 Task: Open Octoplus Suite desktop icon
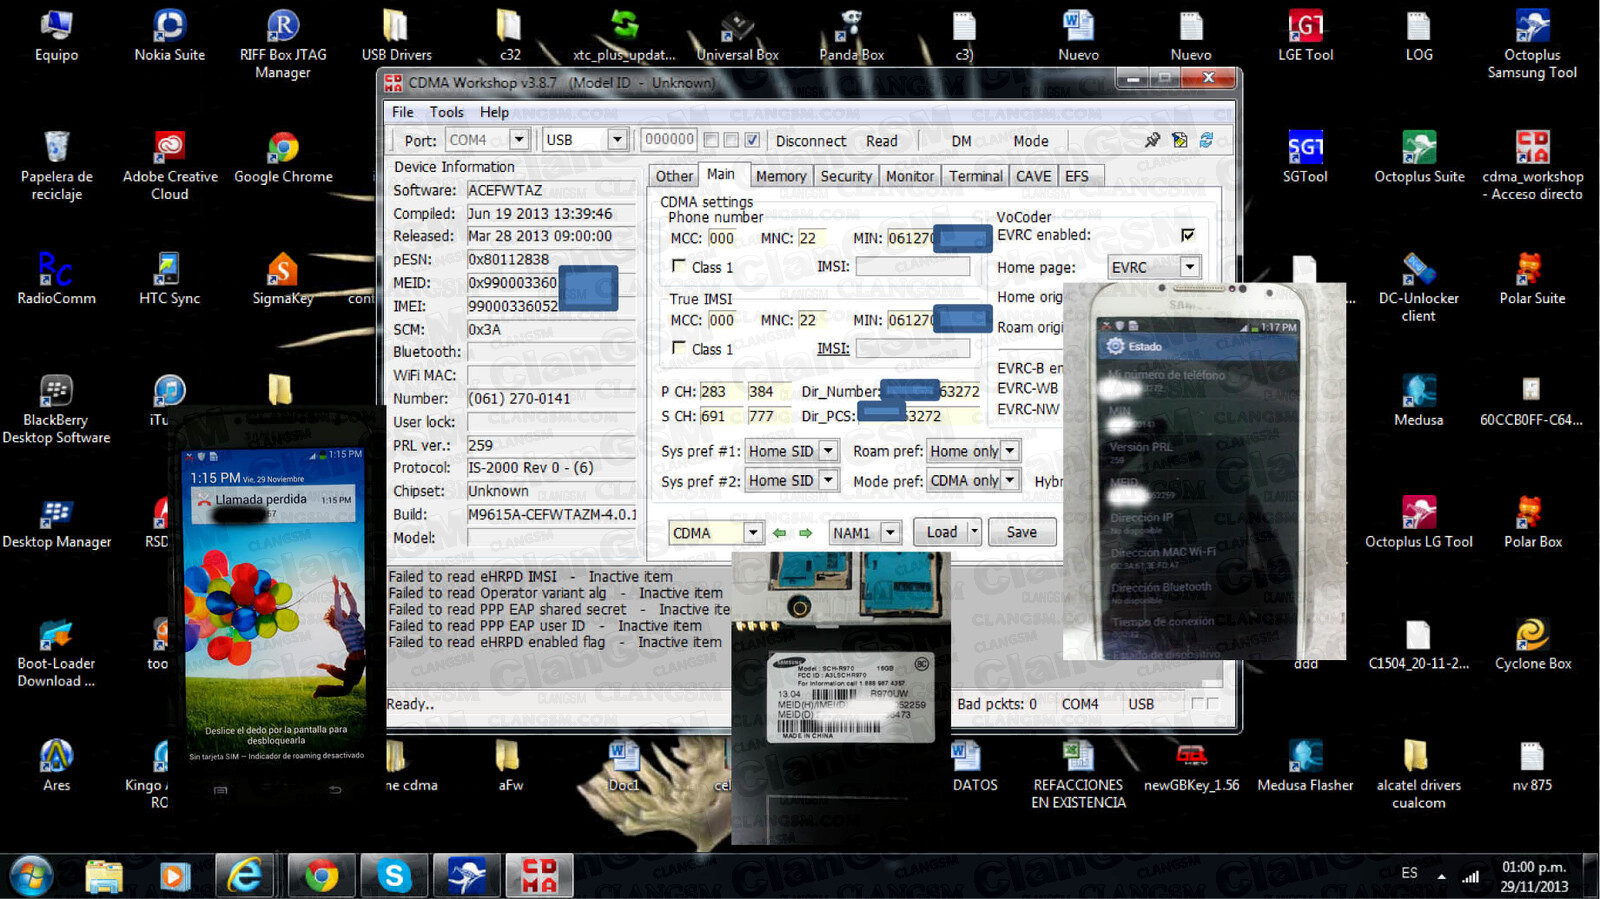[x=1419, y=157]
